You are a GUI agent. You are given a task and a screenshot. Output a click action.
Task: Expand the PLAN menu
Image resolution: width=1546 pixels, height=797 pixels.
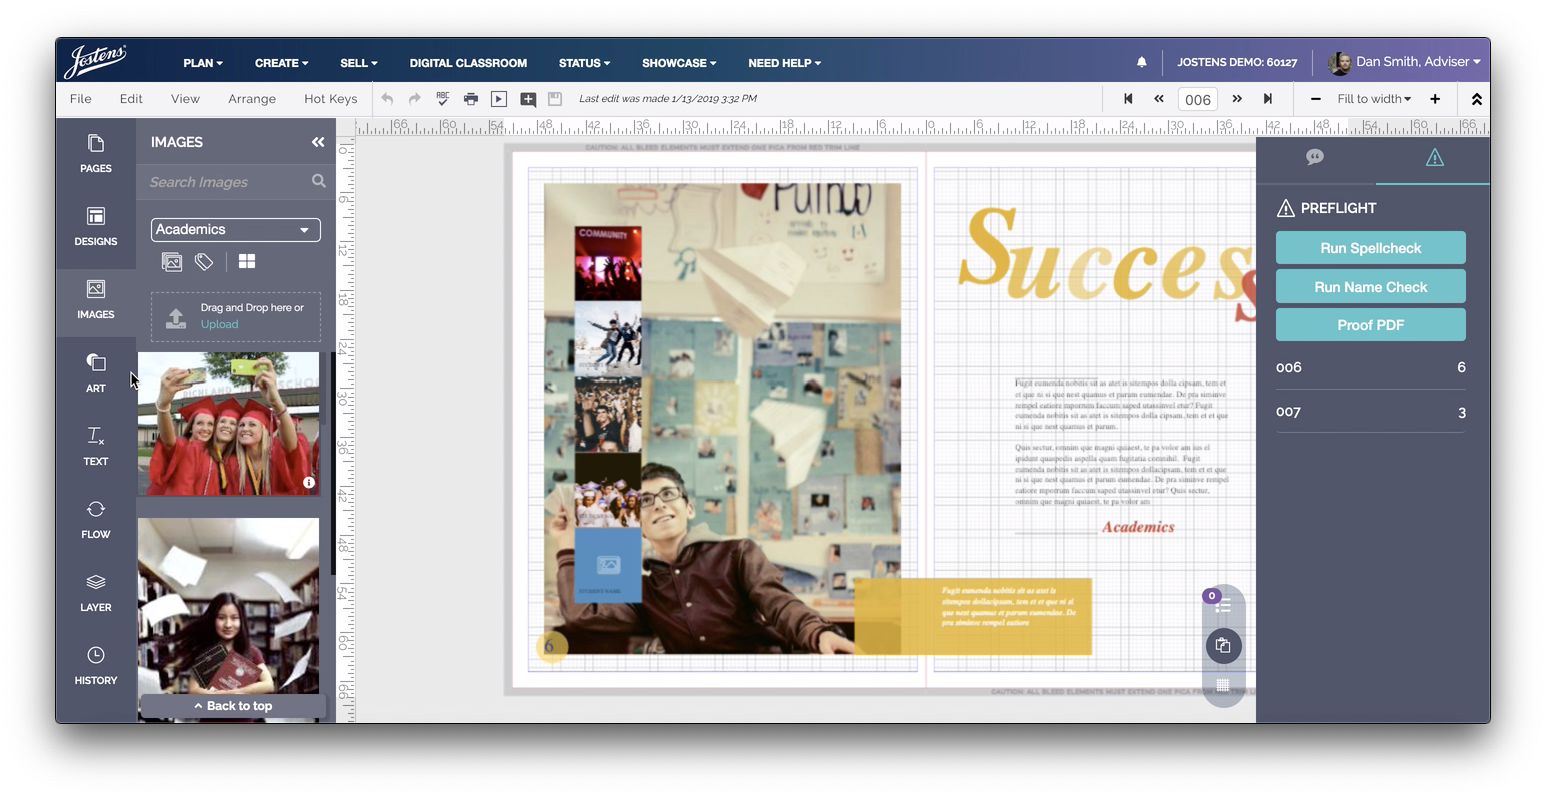point(203,63)
